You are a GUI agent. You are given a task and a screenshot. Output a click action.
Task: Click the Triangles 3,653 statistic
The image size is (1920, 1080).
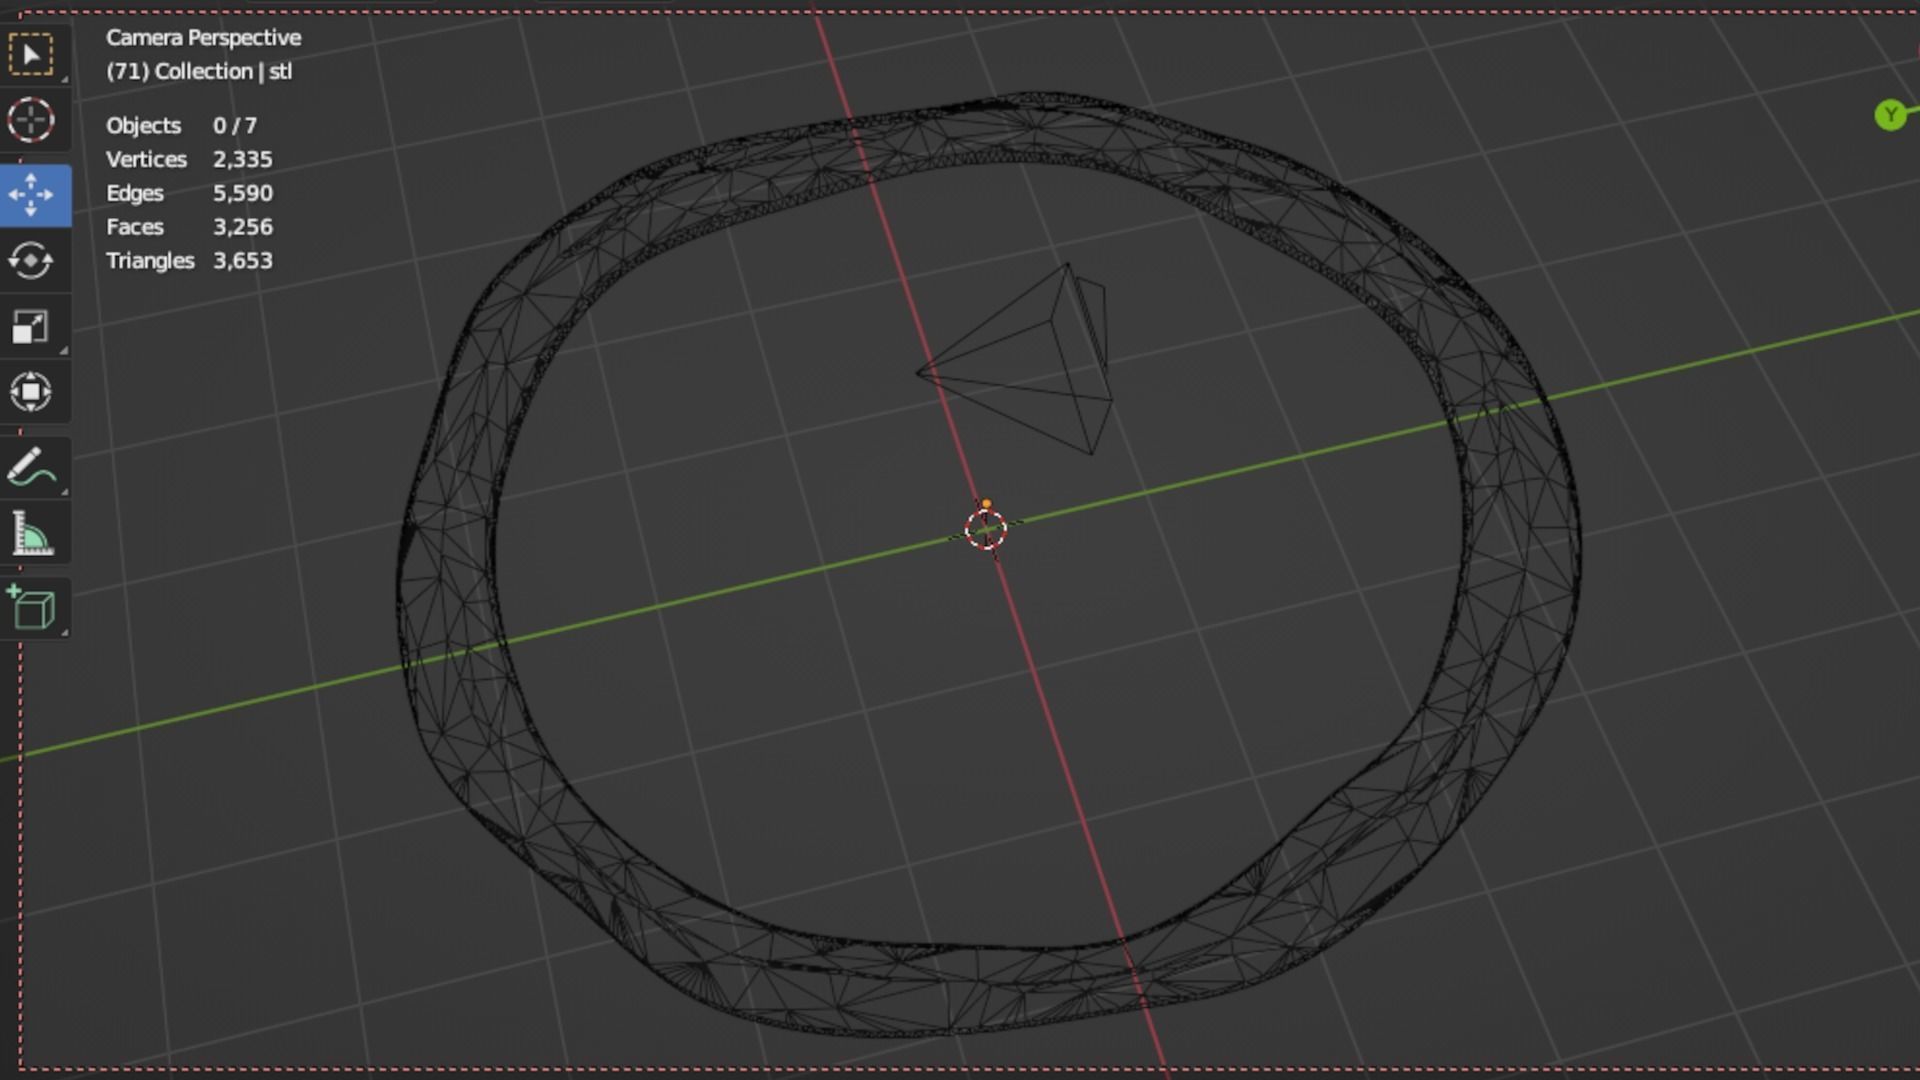click(189, 261)
